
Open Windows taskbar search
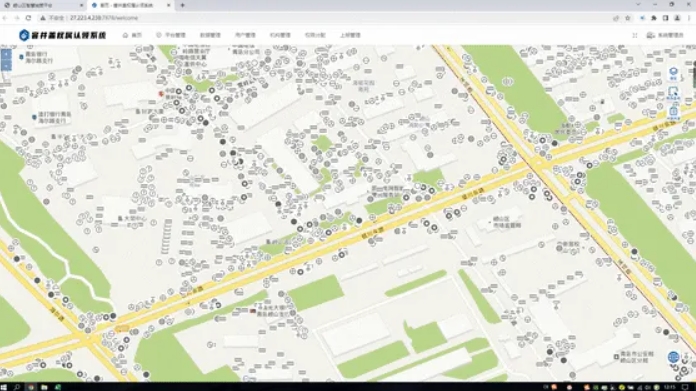(x=17, y=387)
